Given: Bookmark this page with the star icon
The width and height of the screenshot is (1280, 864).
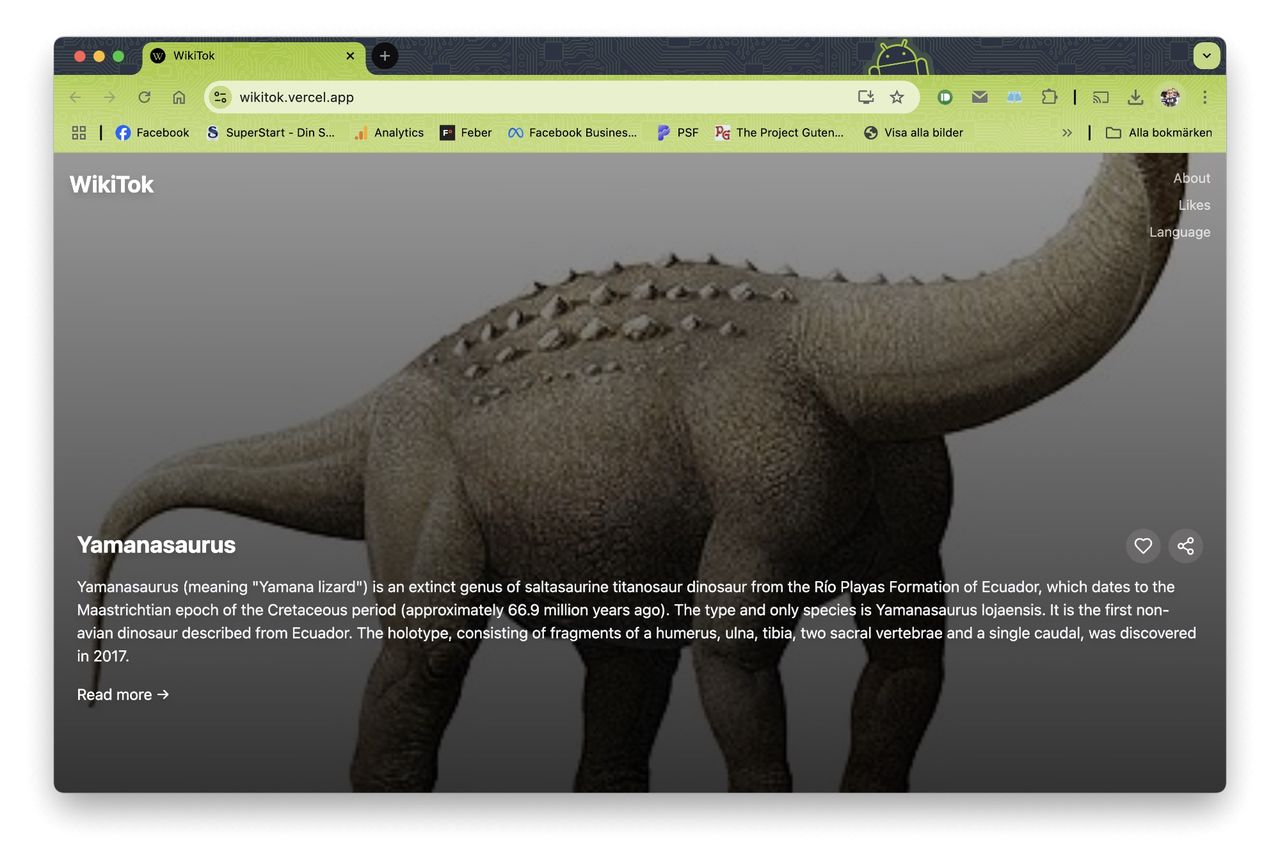Looking at the screenshot, I should click(897, 97).
